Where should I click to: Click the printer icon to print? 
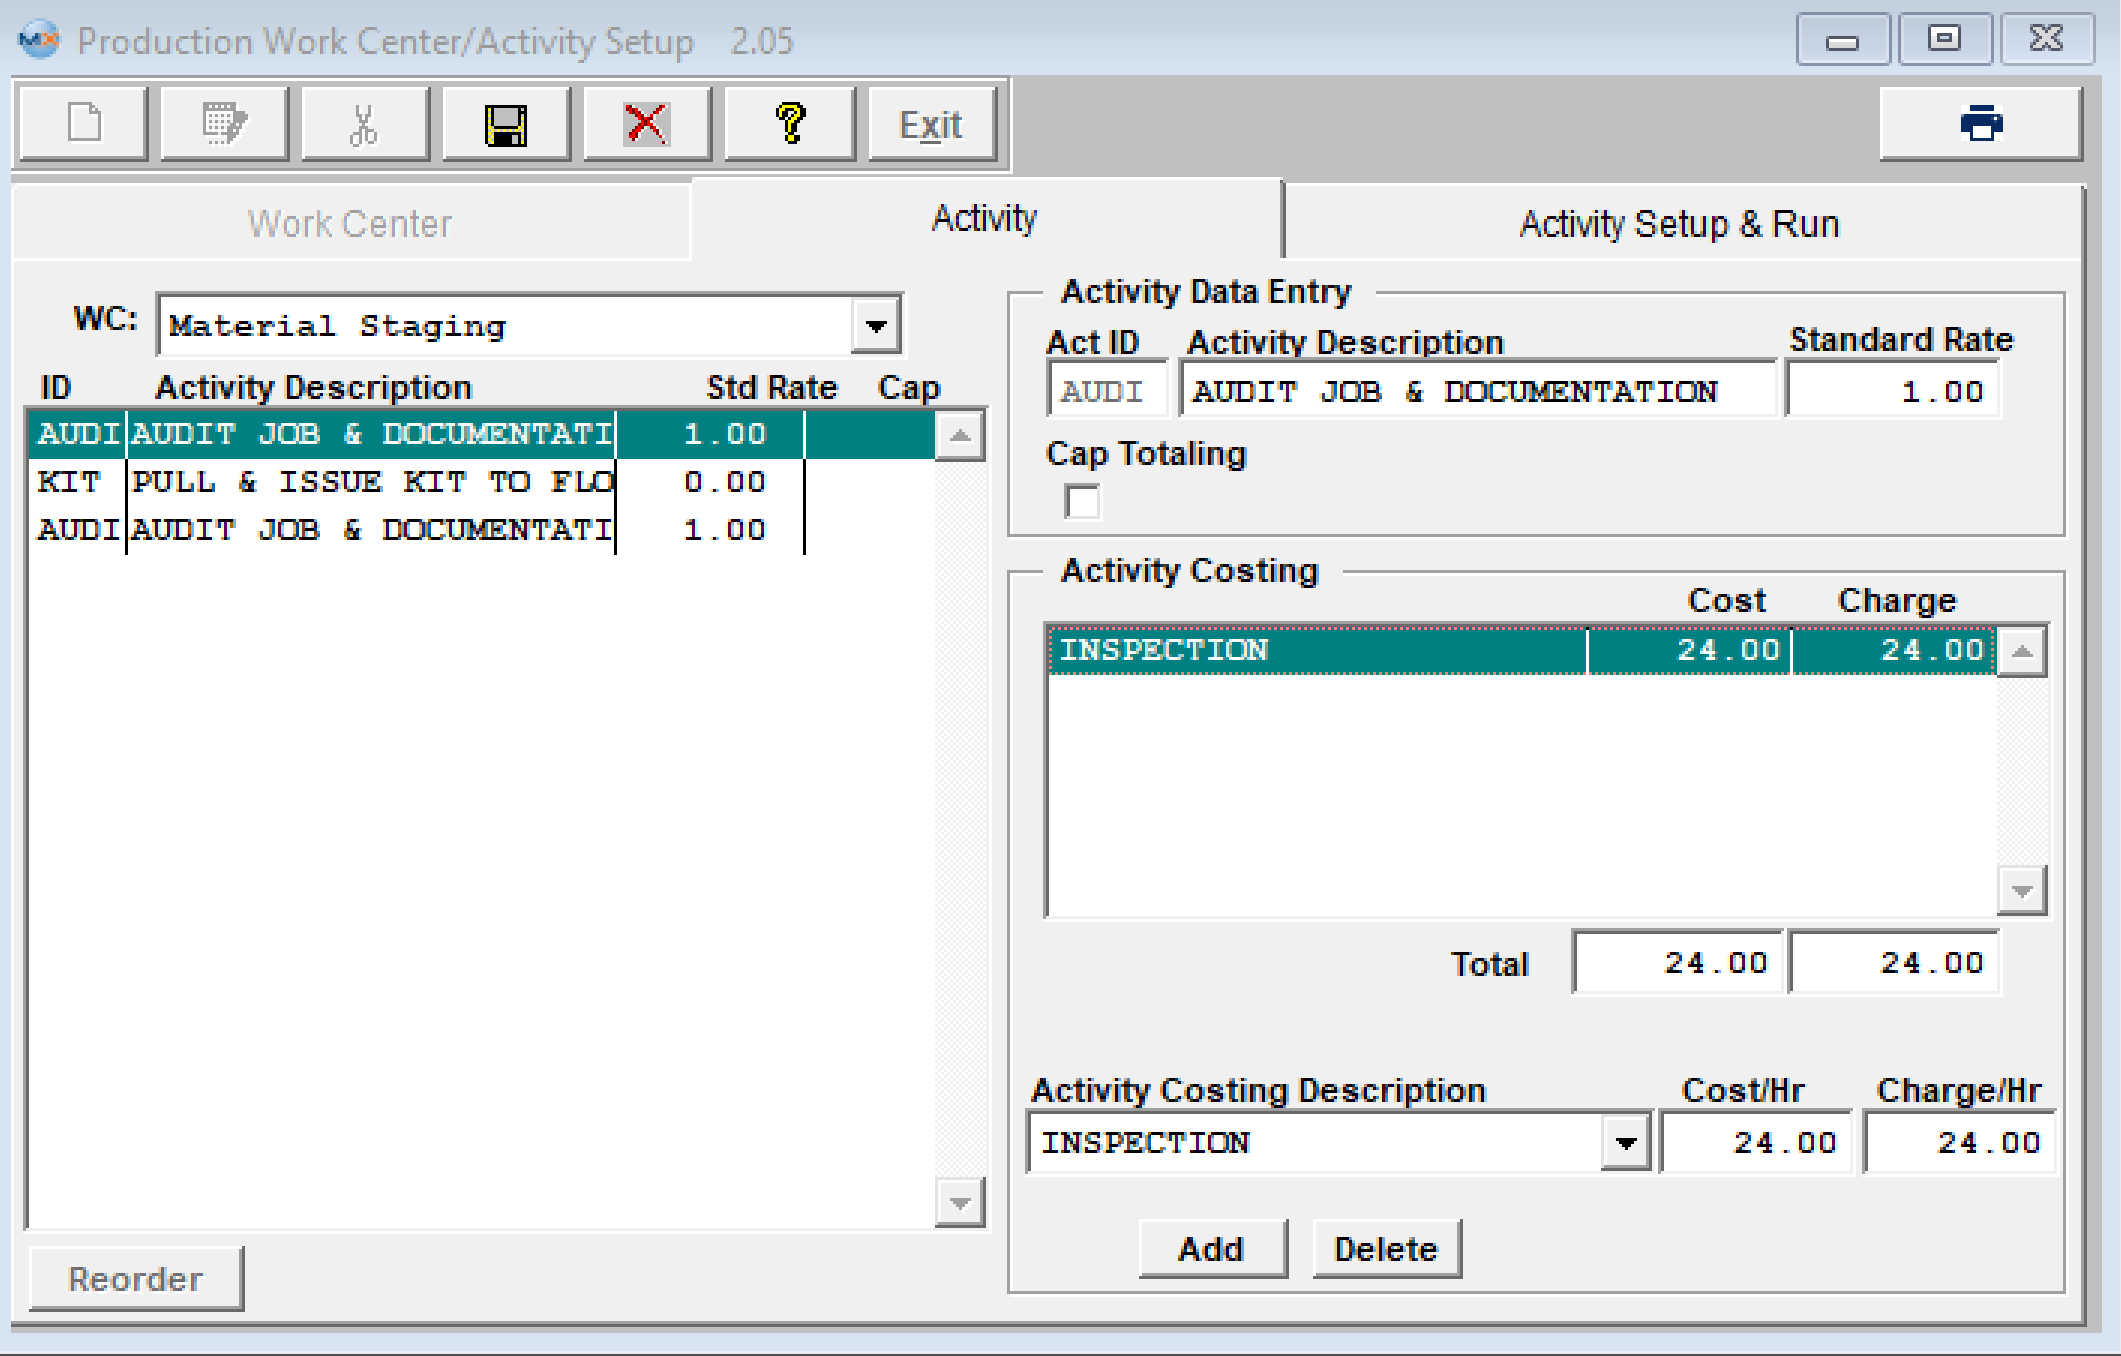click(x=1980, y=124)
